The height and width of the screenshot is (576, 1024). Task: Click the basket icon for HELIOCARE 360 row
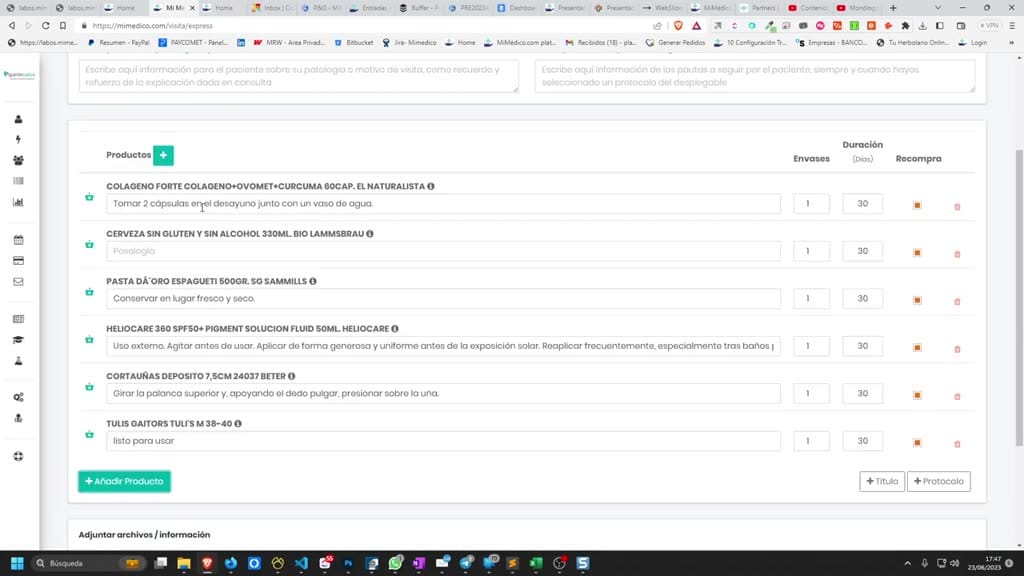click(89, 340)
